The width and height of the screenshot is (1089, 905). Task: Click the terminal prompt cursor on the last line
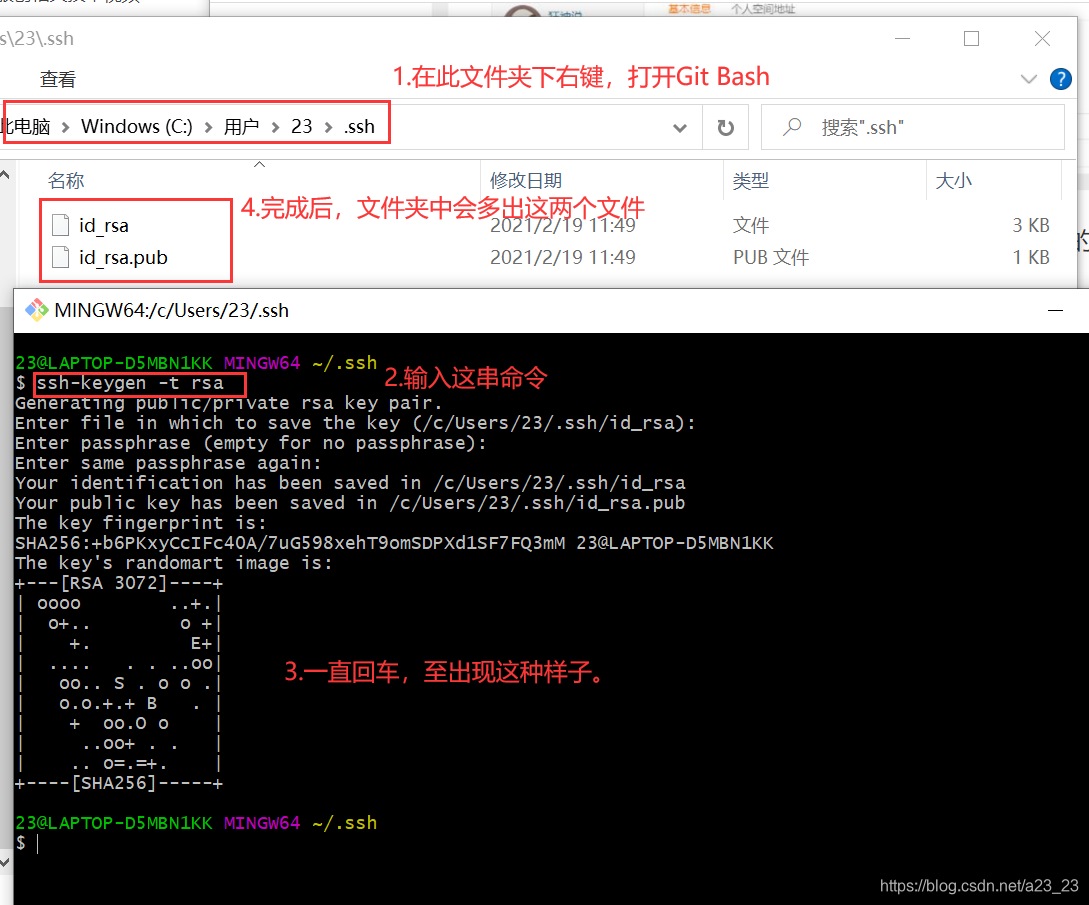coord(38,843)
